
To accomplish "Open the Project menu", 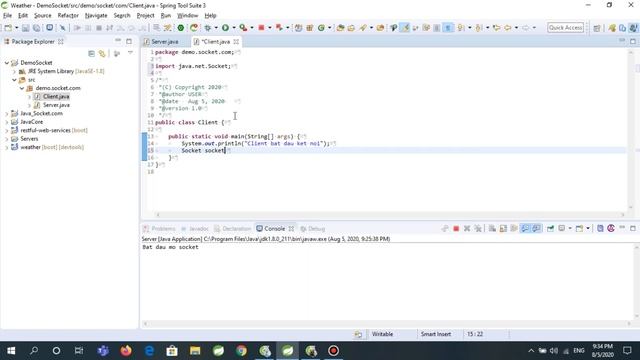I will point(145,16).
